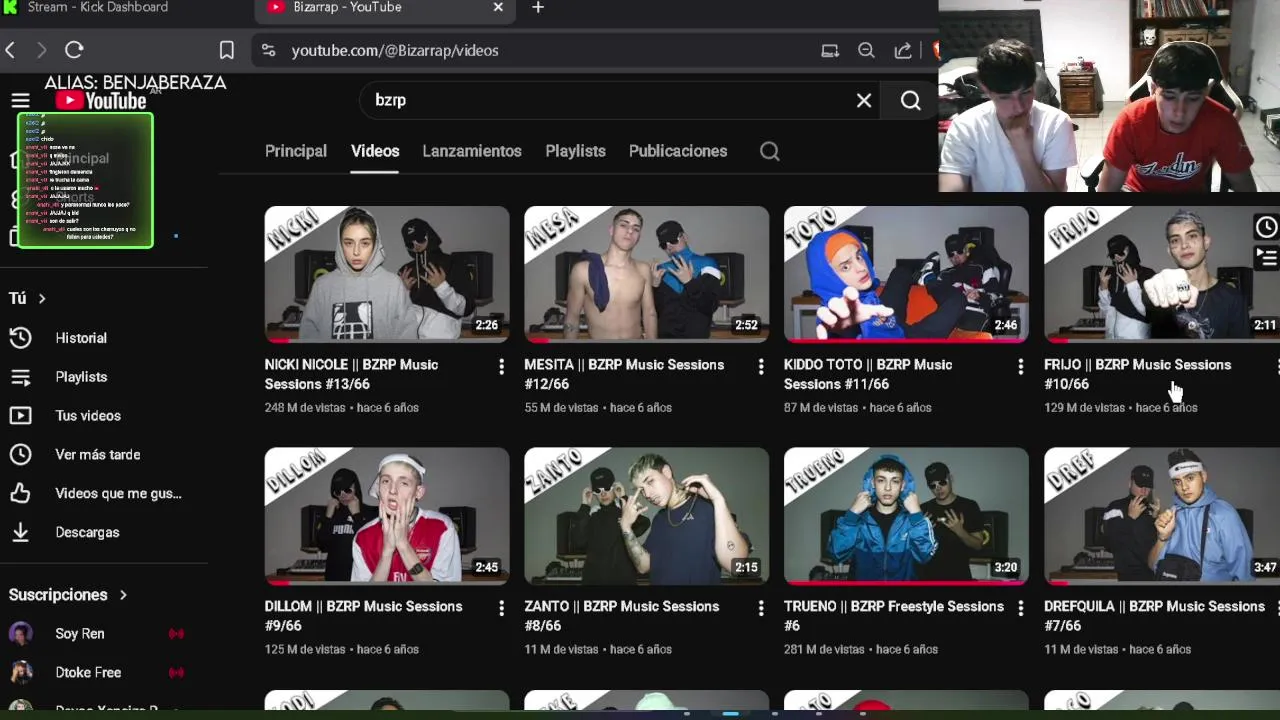Click the Tus videos play icon
The width and height of the screenshot is (1280, 720).
pos(20,416)
